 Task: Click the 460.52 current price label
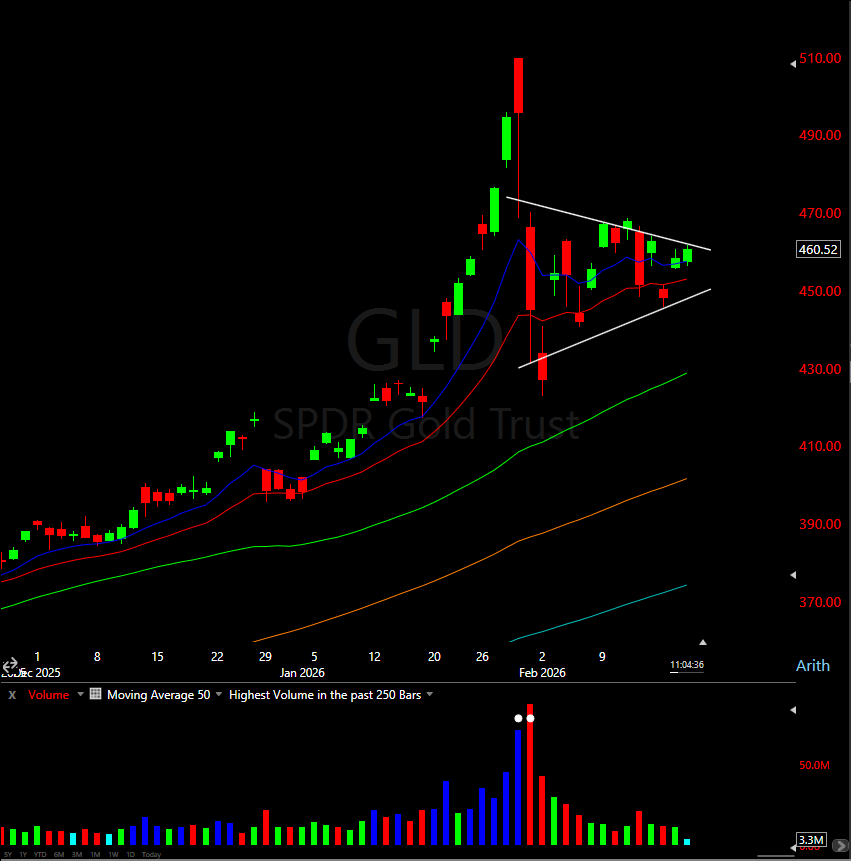click(x=818, y=249)
